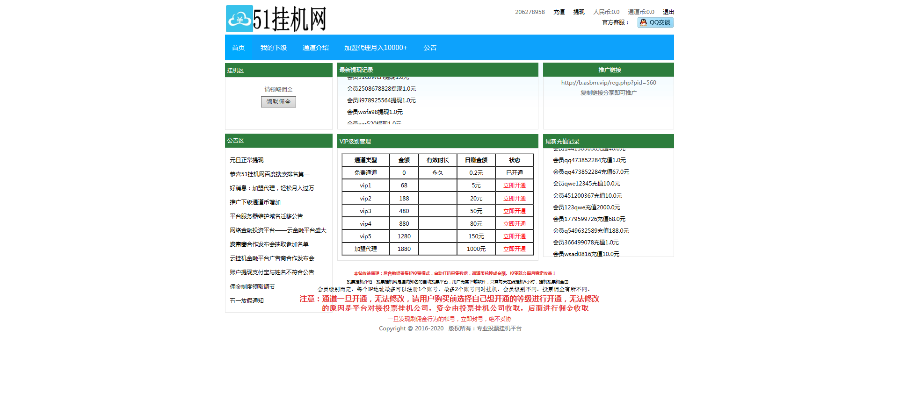Open the 我的下级 nav tab
Screen dimensions: 900x414
(x=273, y=48)
